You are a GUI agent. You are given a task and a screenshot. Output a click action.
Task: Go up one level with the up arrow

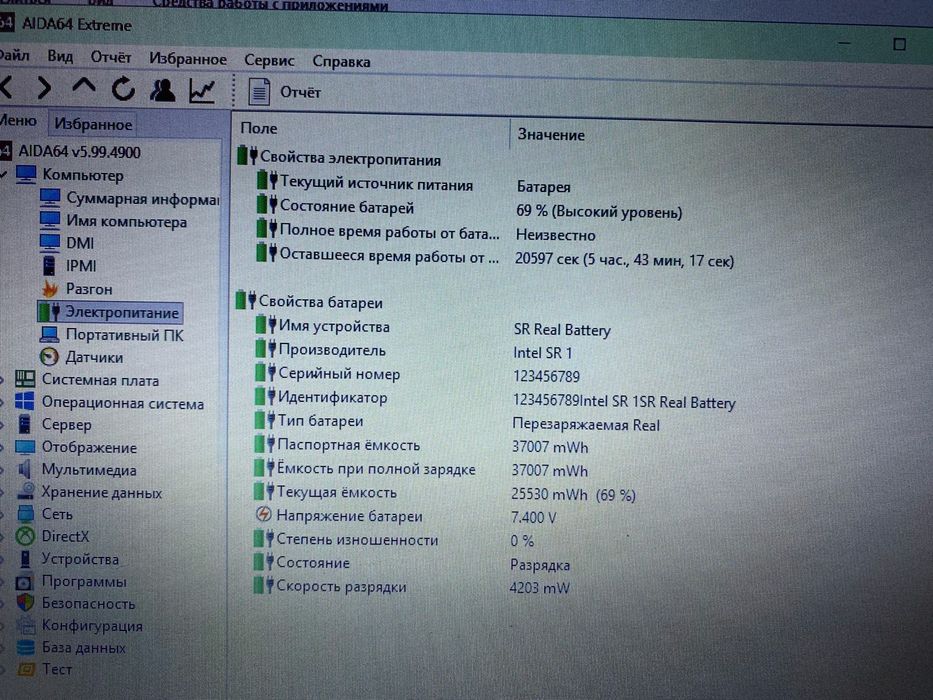pos(84,87)
